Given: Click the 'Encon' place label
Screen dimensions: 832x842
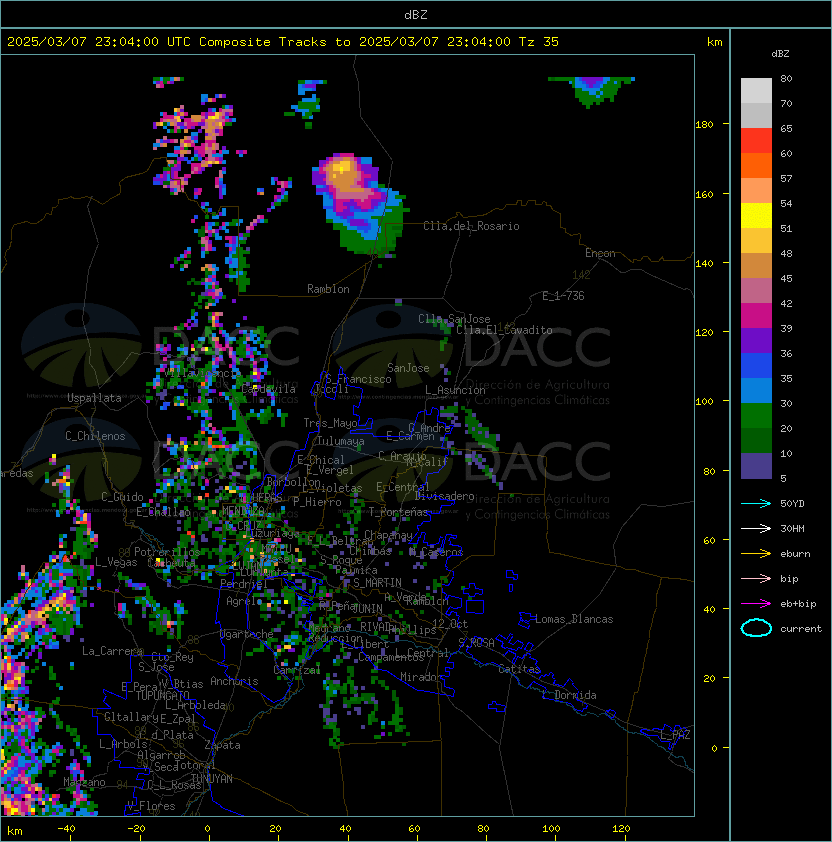Looking at the screenshot, I should coord(600,253).
